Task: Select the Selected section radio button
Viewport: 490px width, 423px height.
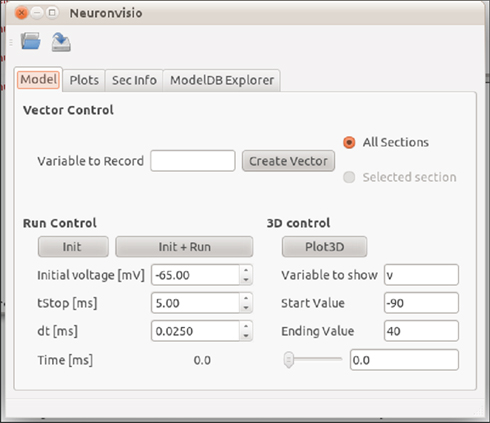Action: pyautogui.click(x=349, y=177)
